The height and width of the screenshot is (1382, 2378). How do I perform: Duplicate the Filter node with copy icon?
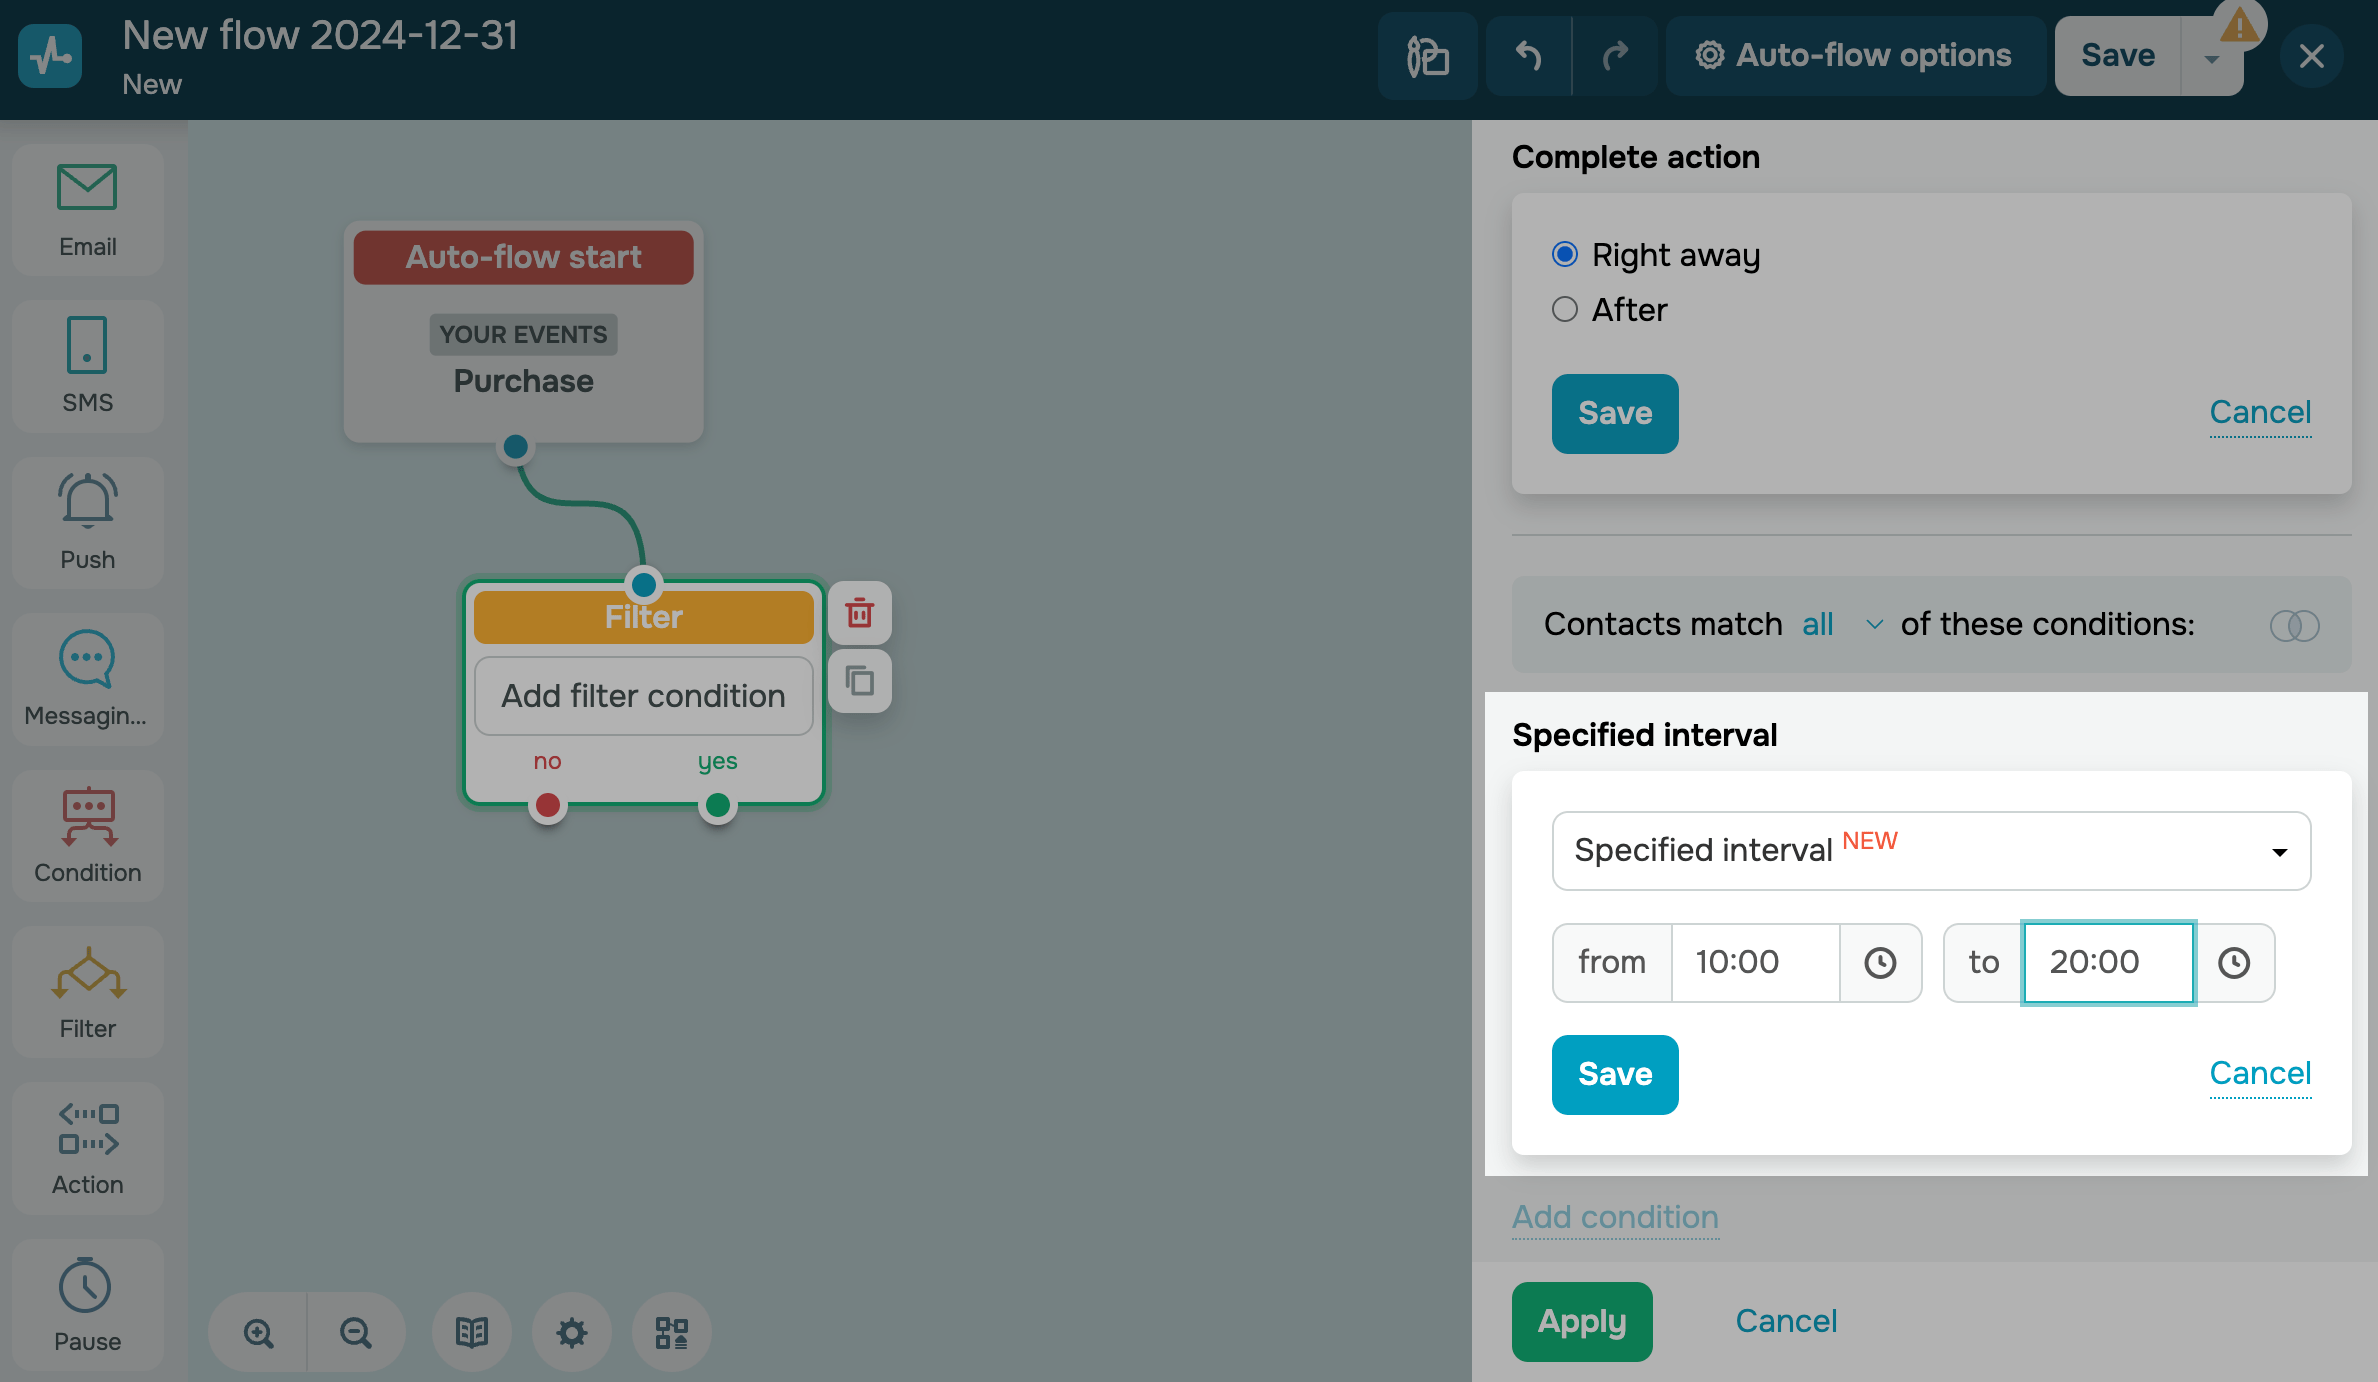(859, 681)
